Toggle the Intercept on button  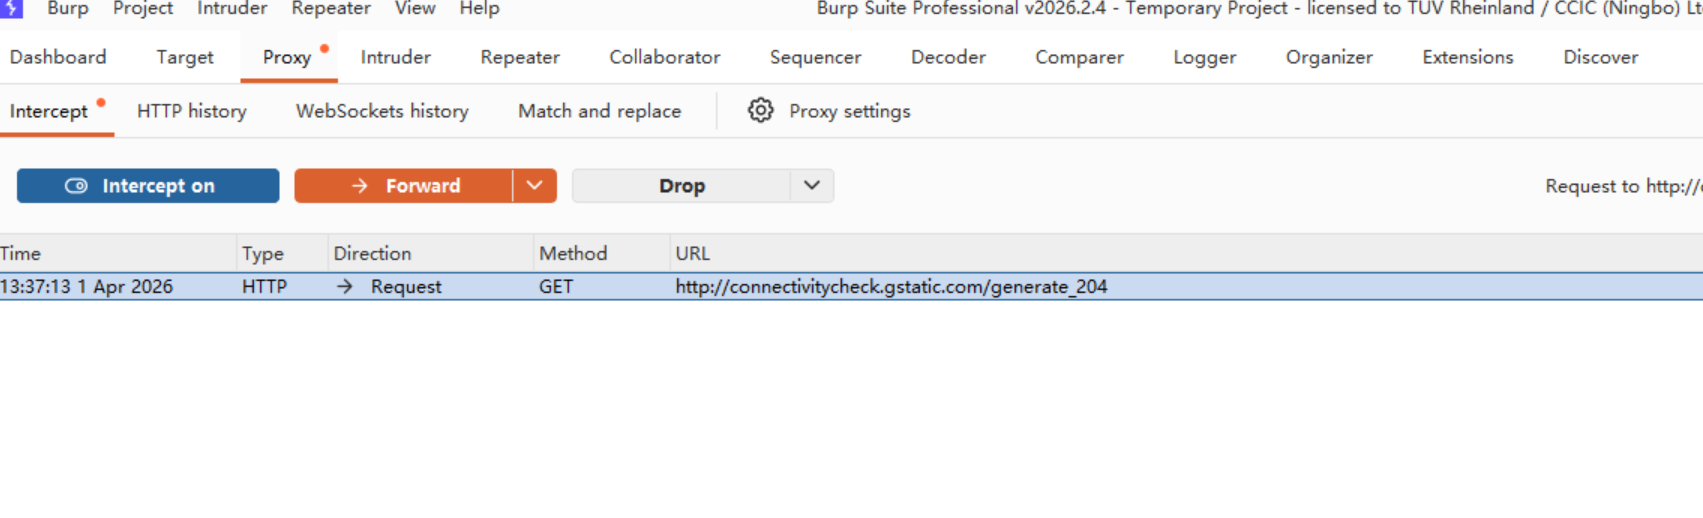point(148,186)
